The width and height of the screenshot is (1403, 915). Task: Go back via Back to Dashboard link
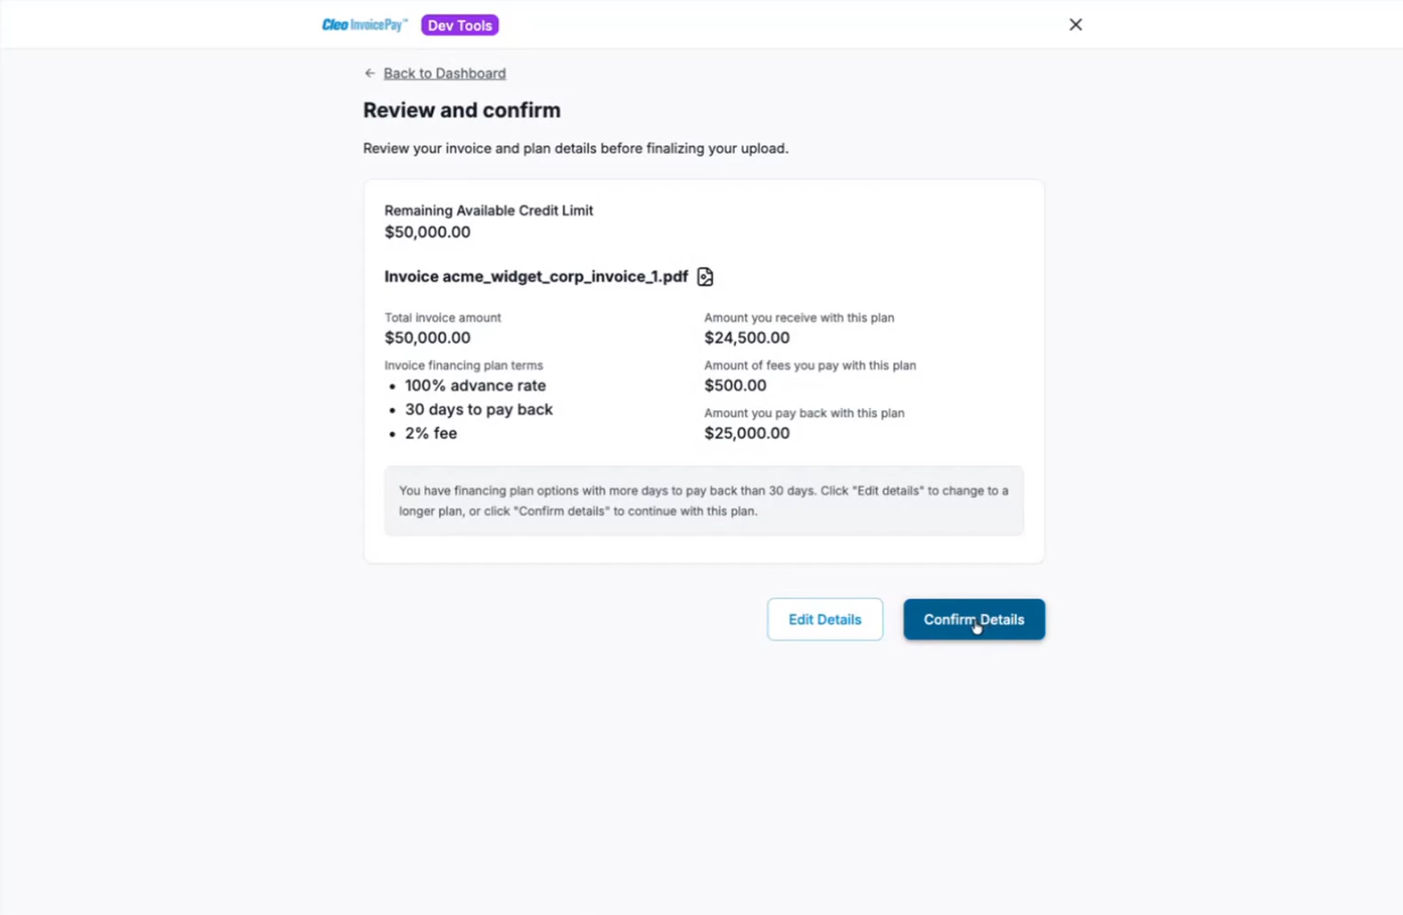coord(445,73)
